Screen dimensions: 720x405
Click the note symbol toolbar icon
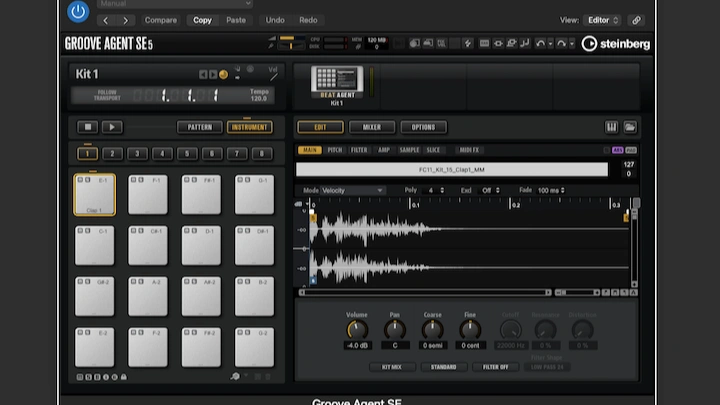pyautogui.click(x=525, y=44)
